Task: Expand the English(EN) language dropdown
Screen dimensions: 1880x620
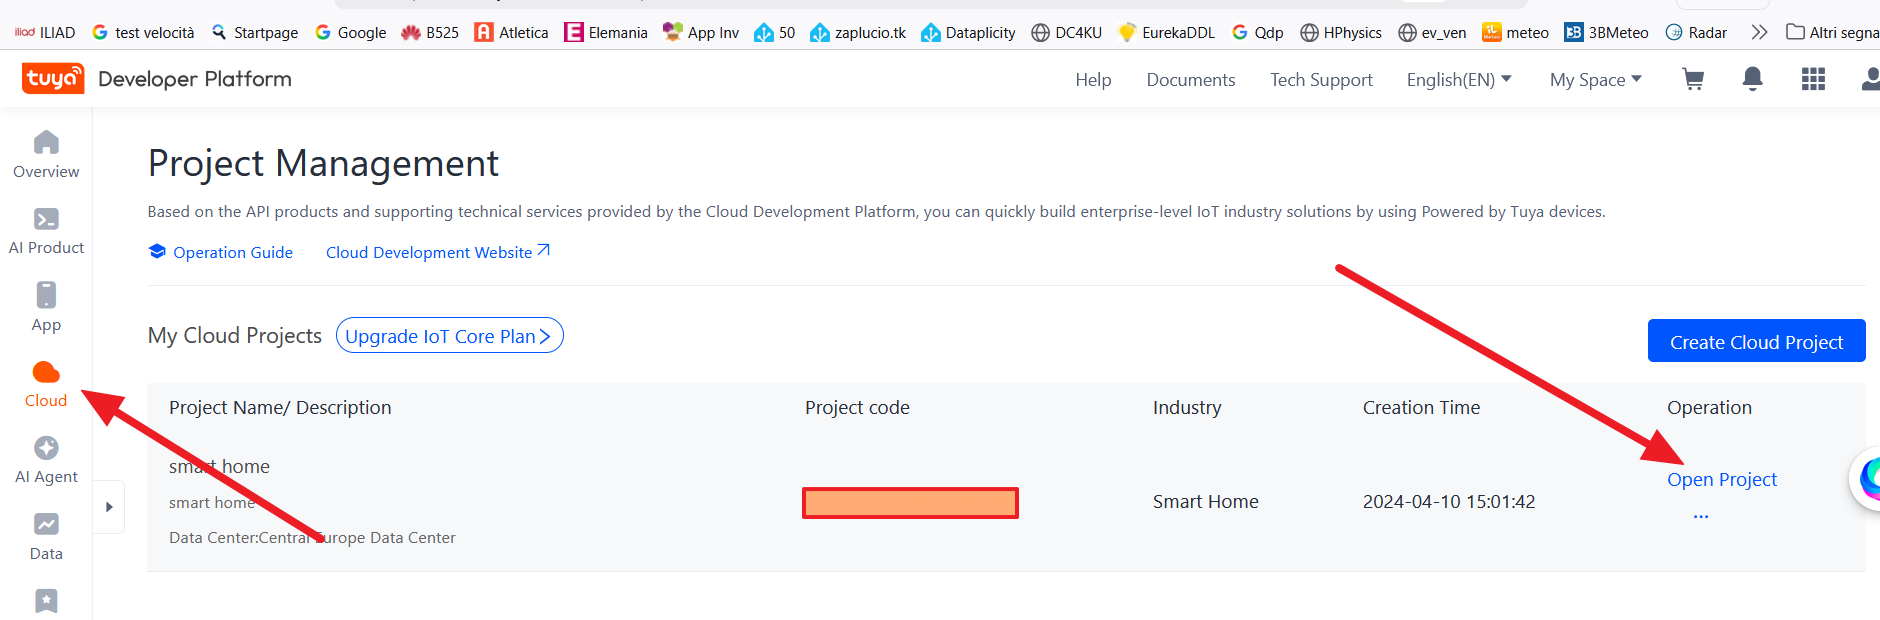Action: click(x=1458, y=80)
